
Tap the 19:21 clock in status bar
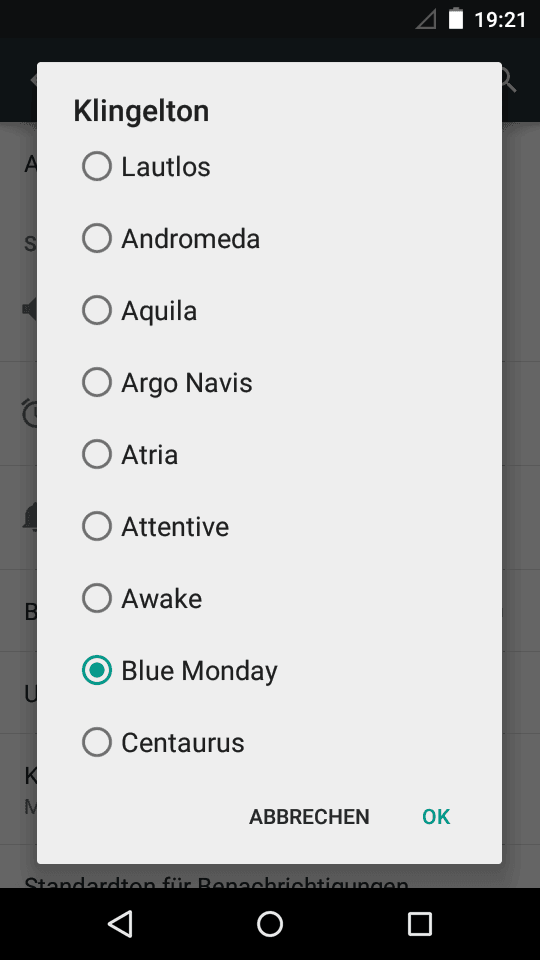click(x=500, y=20)
